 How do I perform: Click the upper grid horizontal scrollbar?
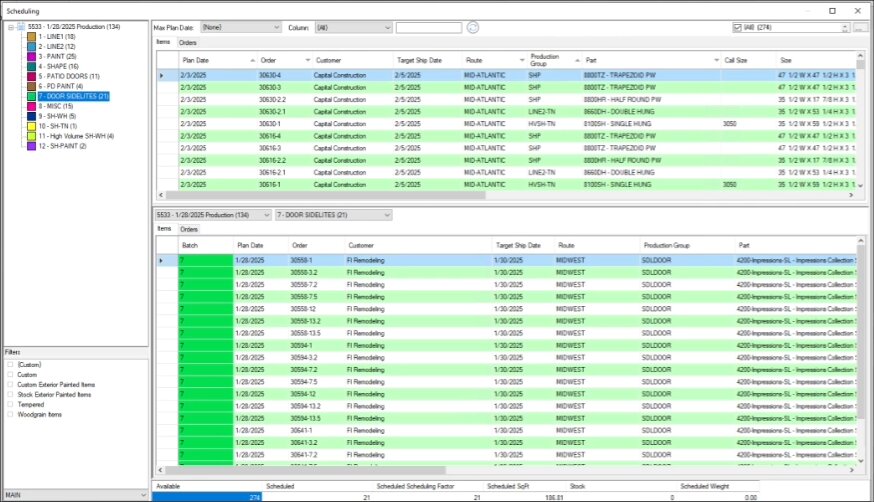326,195
